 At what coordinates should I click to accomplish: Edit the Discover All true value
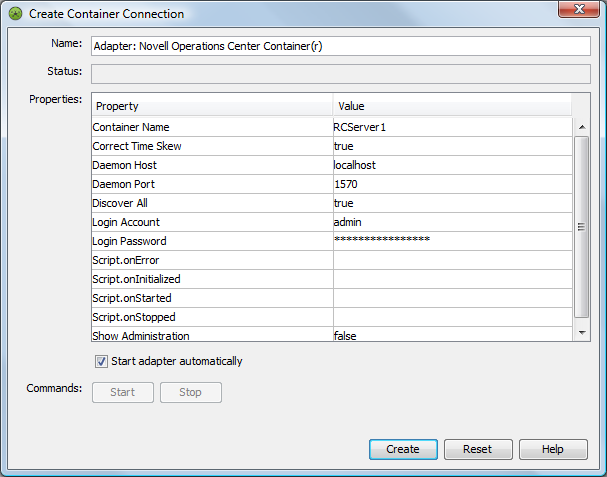click(x=453, y=203)
